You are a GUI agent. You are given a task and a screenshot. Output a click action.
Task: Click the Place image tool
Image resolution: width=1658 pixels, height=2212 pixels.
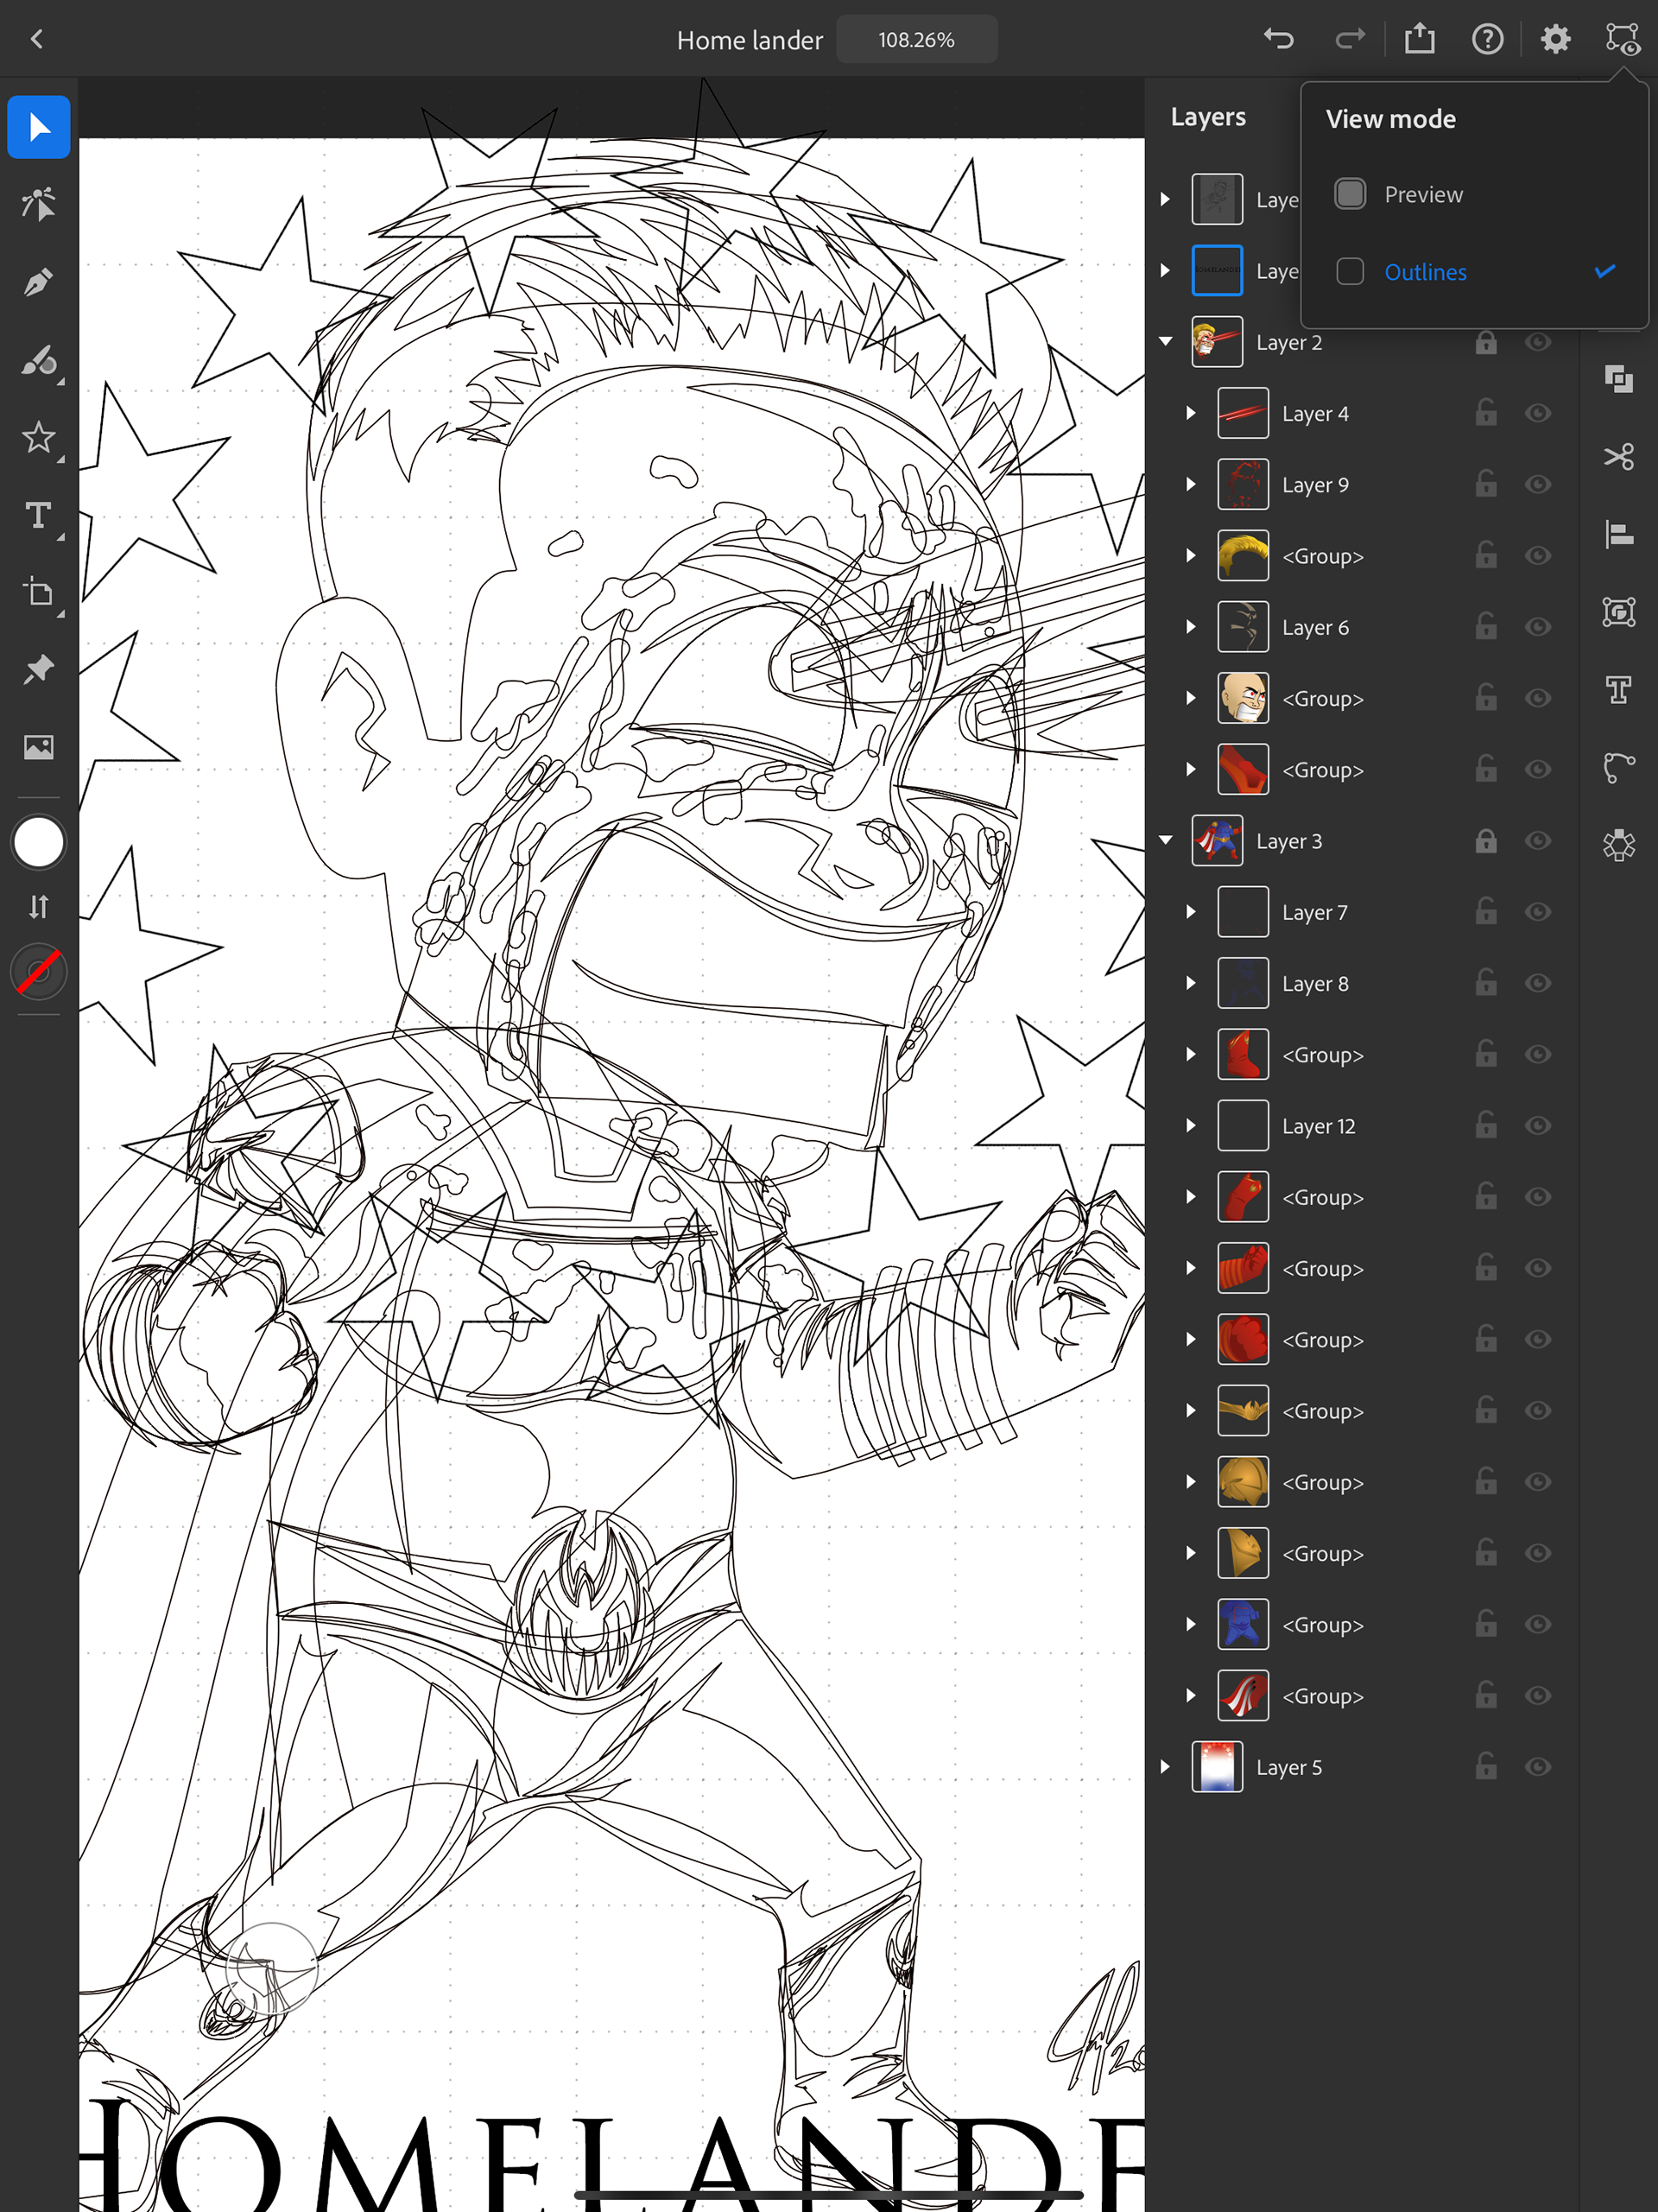(x=38, y=747)
